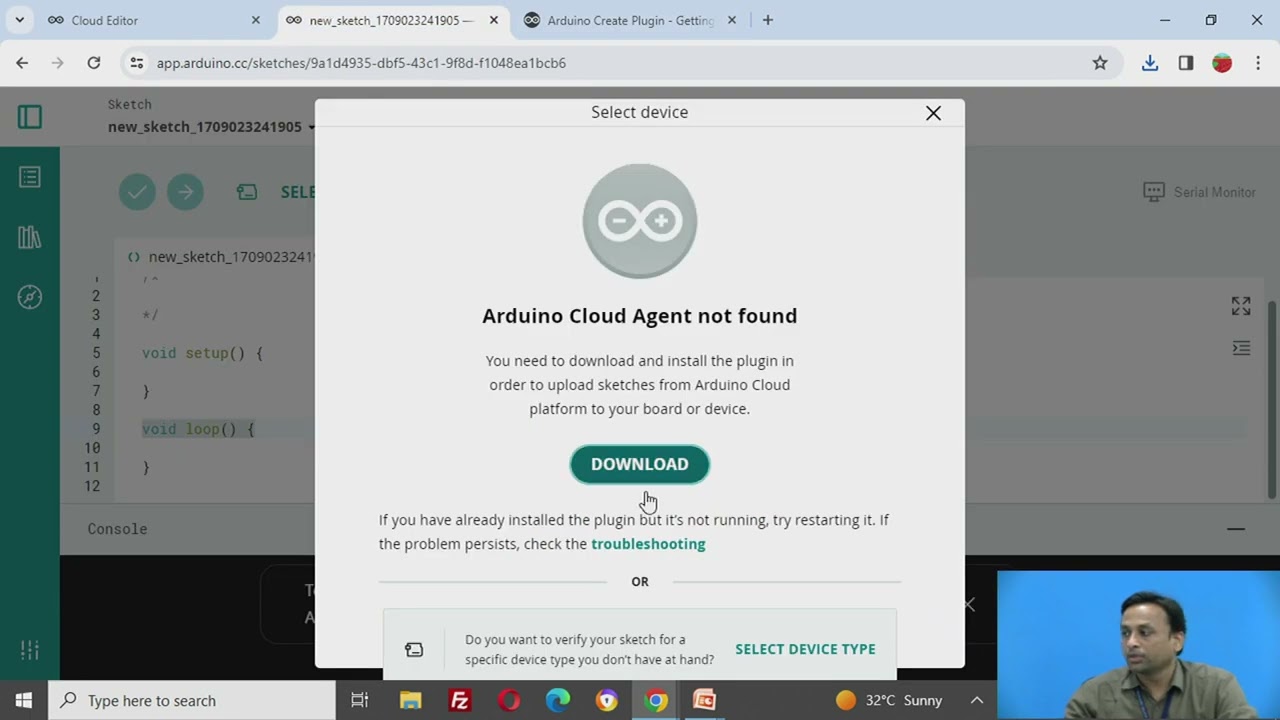
Task: View site information icon
Action: [137, 63]
